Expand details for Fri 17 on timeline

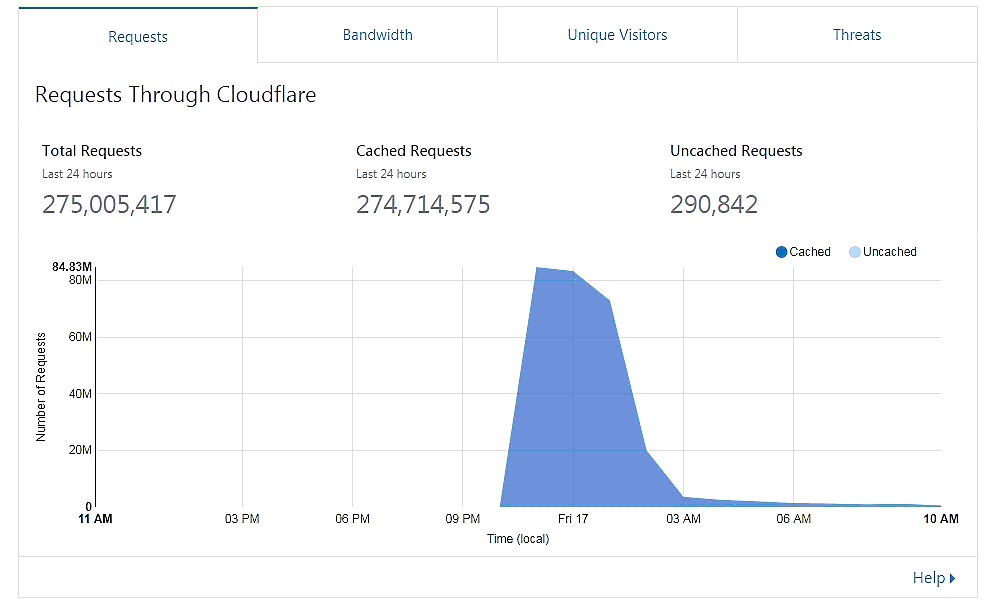(x=573, y=519)
